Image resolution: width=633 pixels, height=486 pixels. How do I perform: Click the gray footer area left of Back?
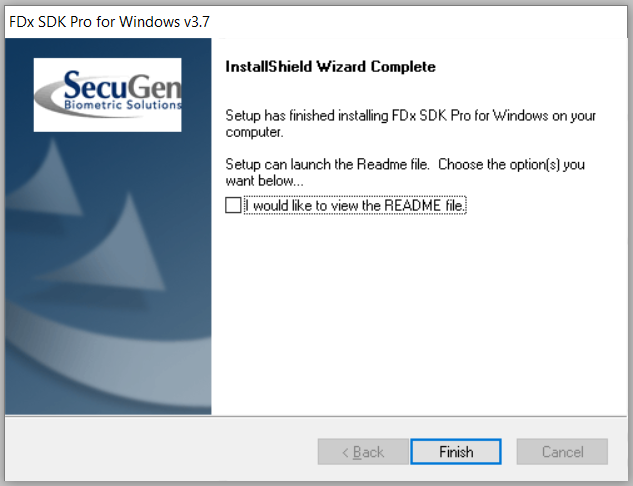(x=161, y=450)
